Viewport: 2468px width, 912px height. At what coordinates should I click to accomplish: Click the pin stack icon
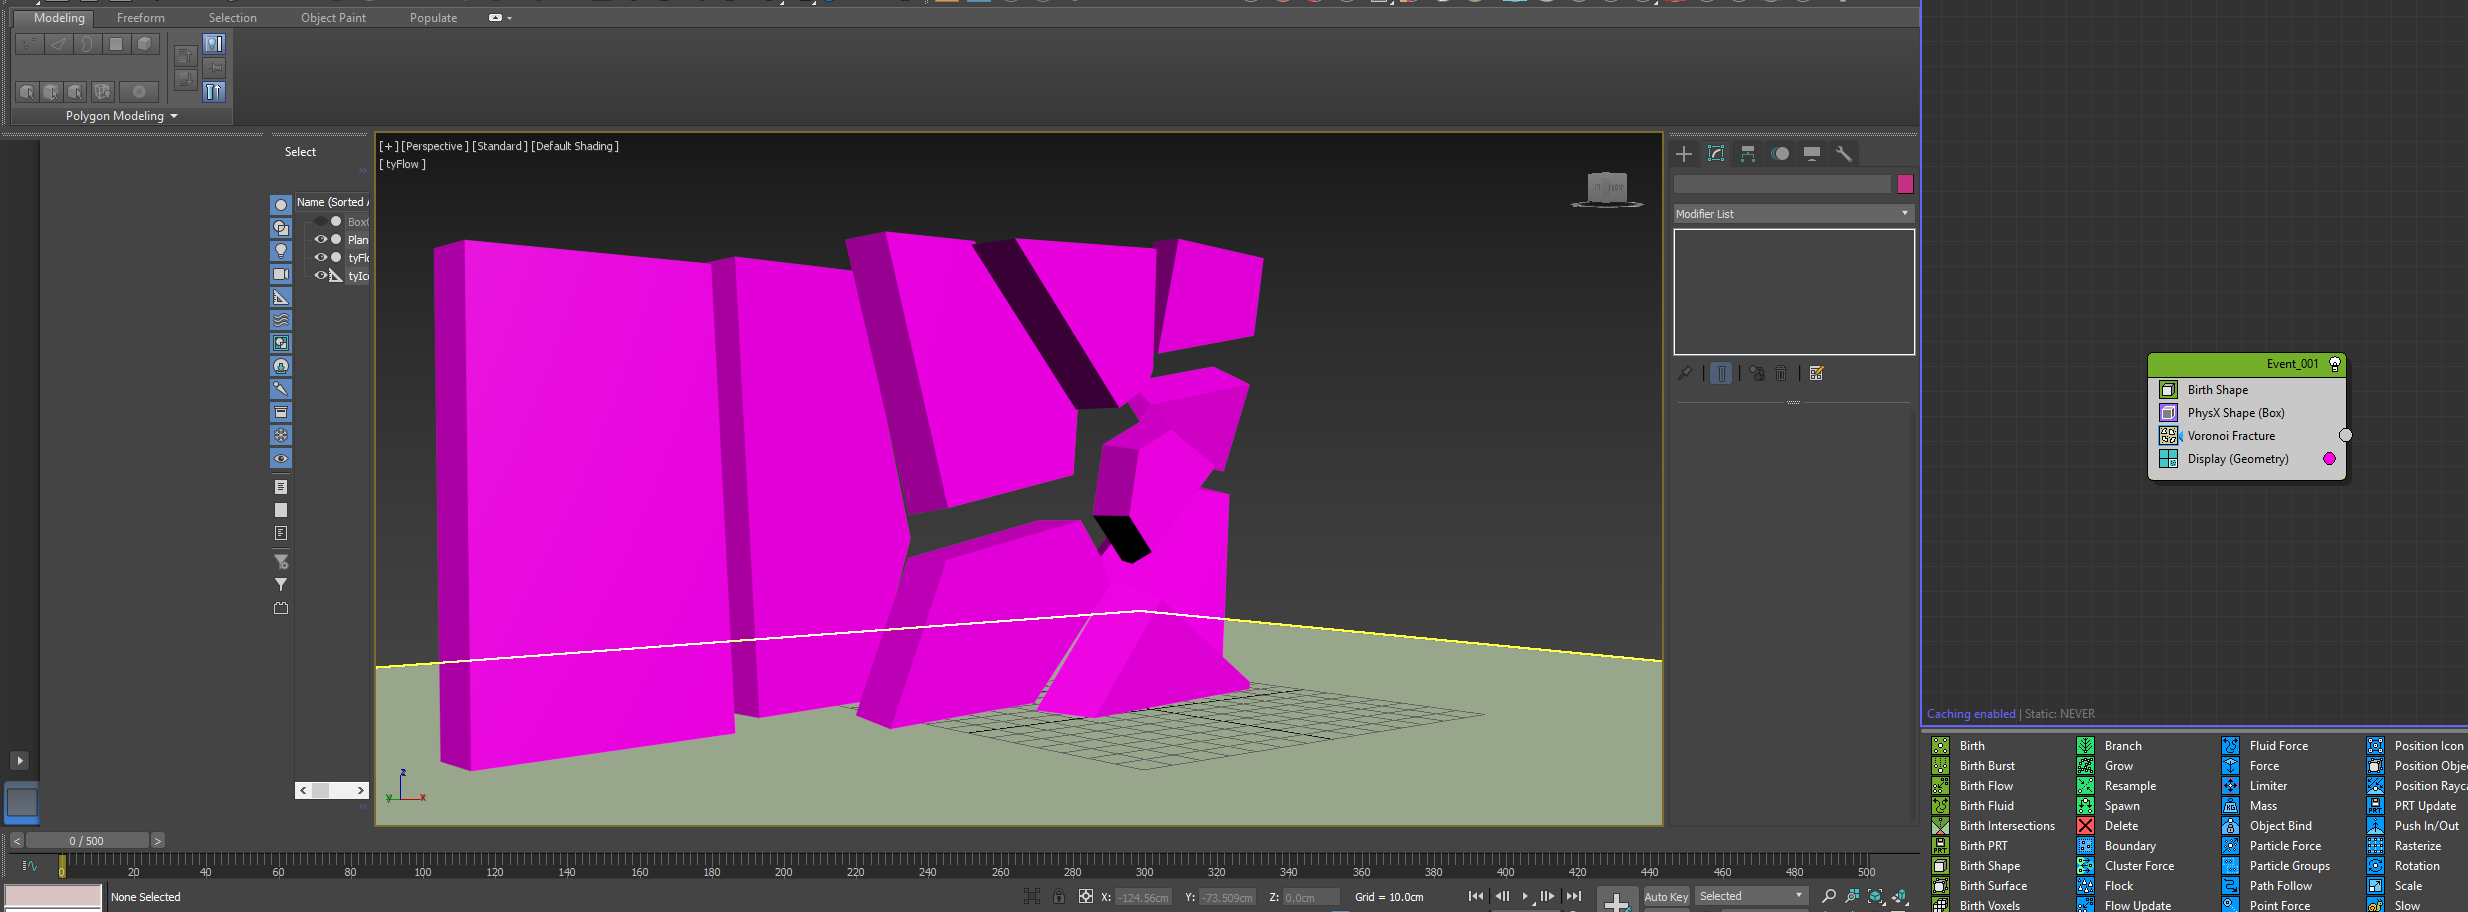tap(1685, 373)
